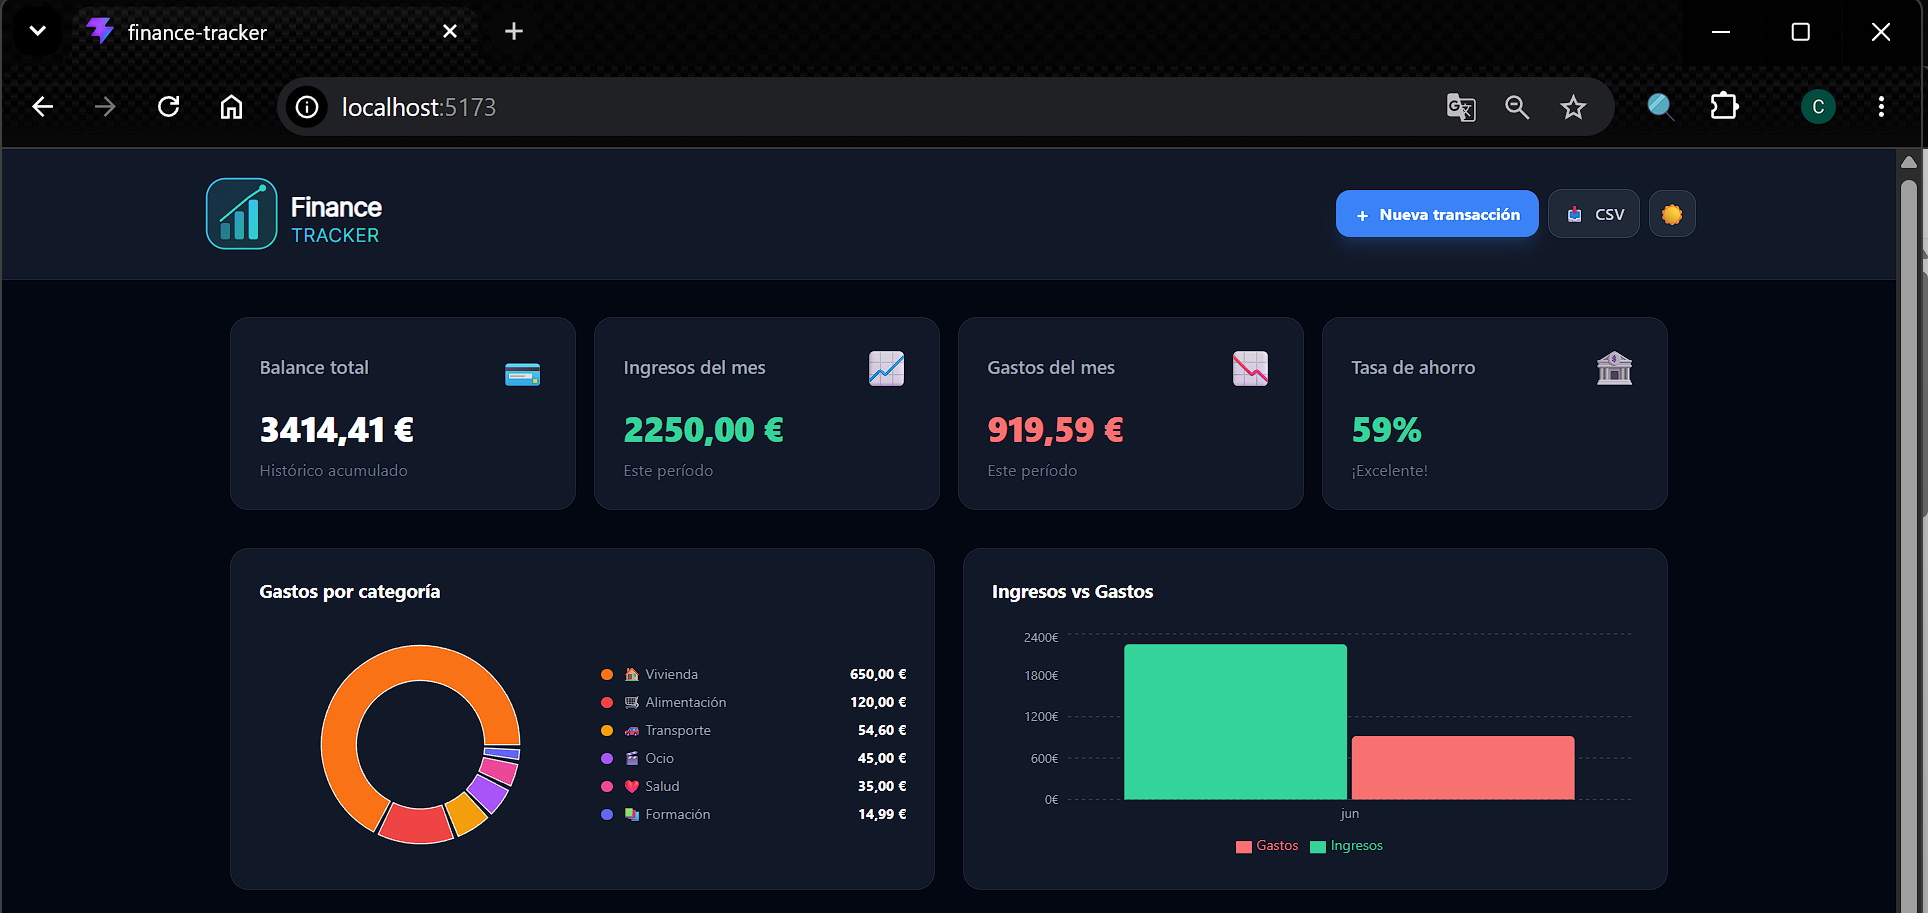The height and width of the screenshot is (913, 1928).
Task: Click the credit card icon in Balance total
Action: point(522,375)
